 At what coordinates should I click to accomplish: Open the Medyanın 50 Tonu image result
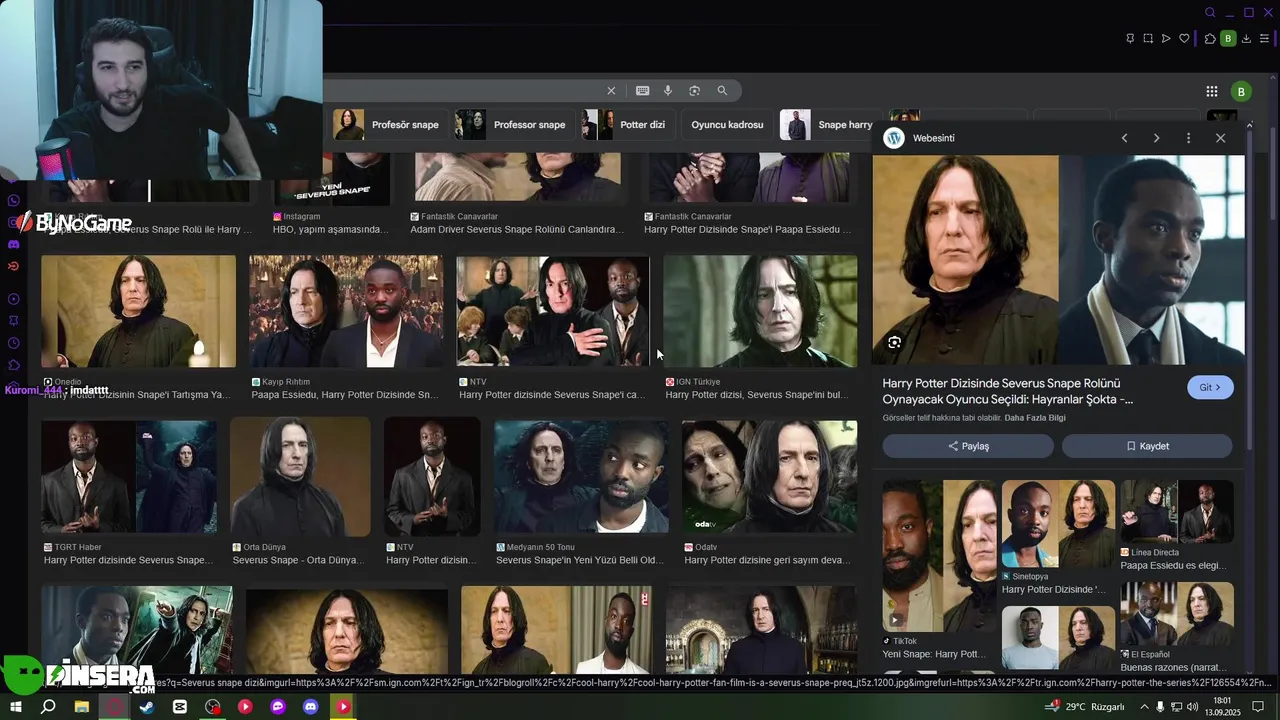point(581,476)
